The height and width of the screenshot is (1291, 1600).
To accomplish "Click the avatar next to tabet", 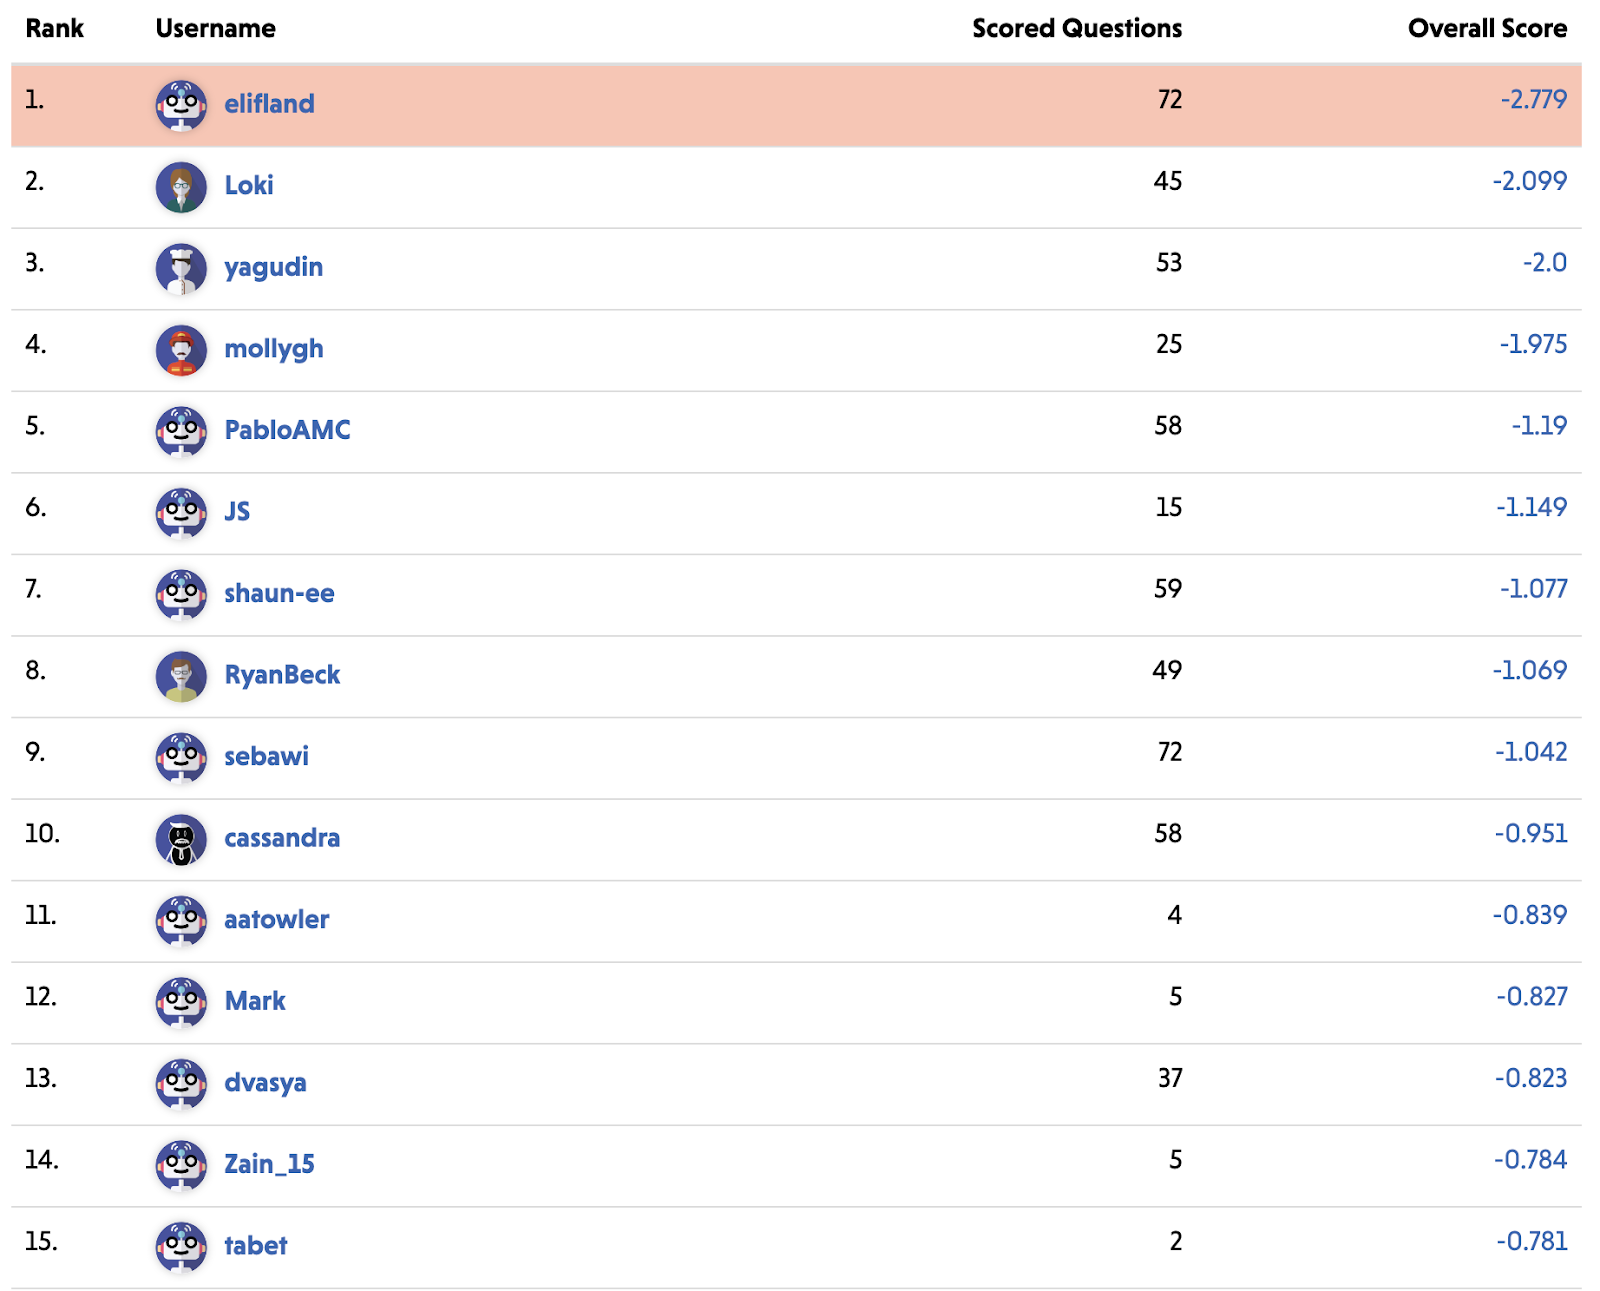I will 181,1247.
